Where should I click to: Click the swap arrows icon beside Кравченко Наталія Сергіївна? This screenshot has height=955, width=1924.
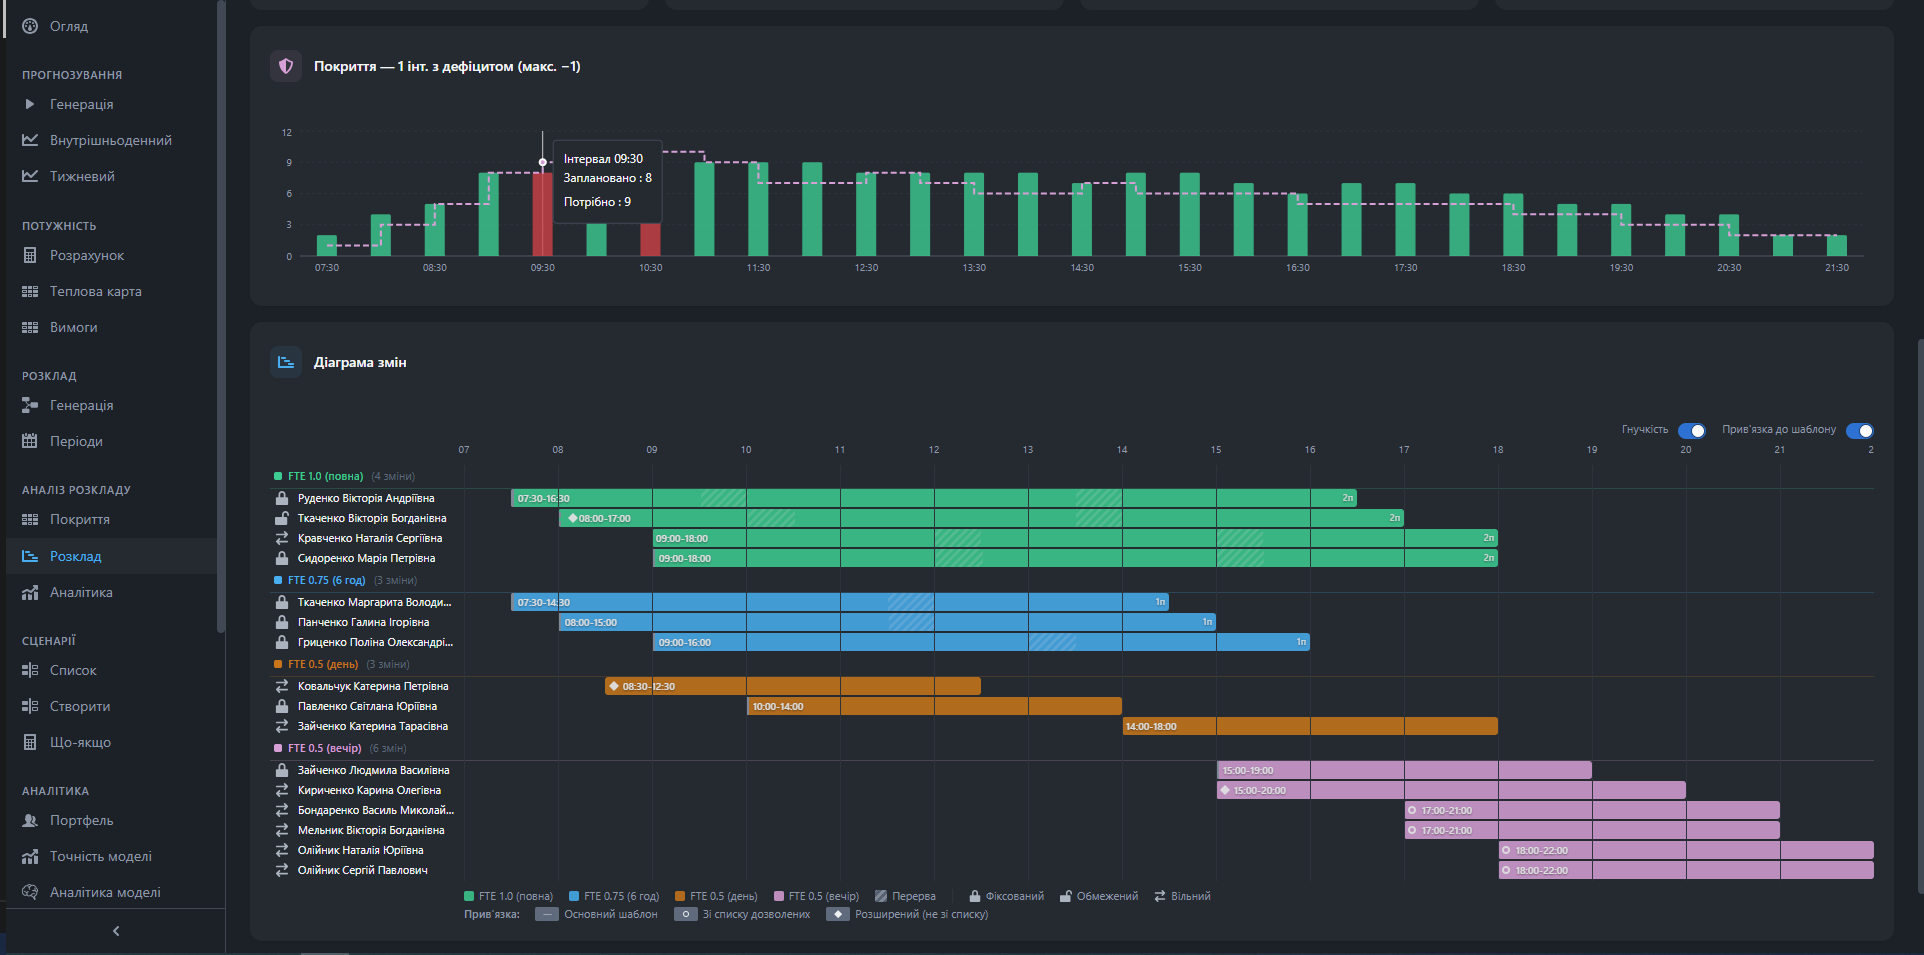pyautogui.click(x=281, y=538)
